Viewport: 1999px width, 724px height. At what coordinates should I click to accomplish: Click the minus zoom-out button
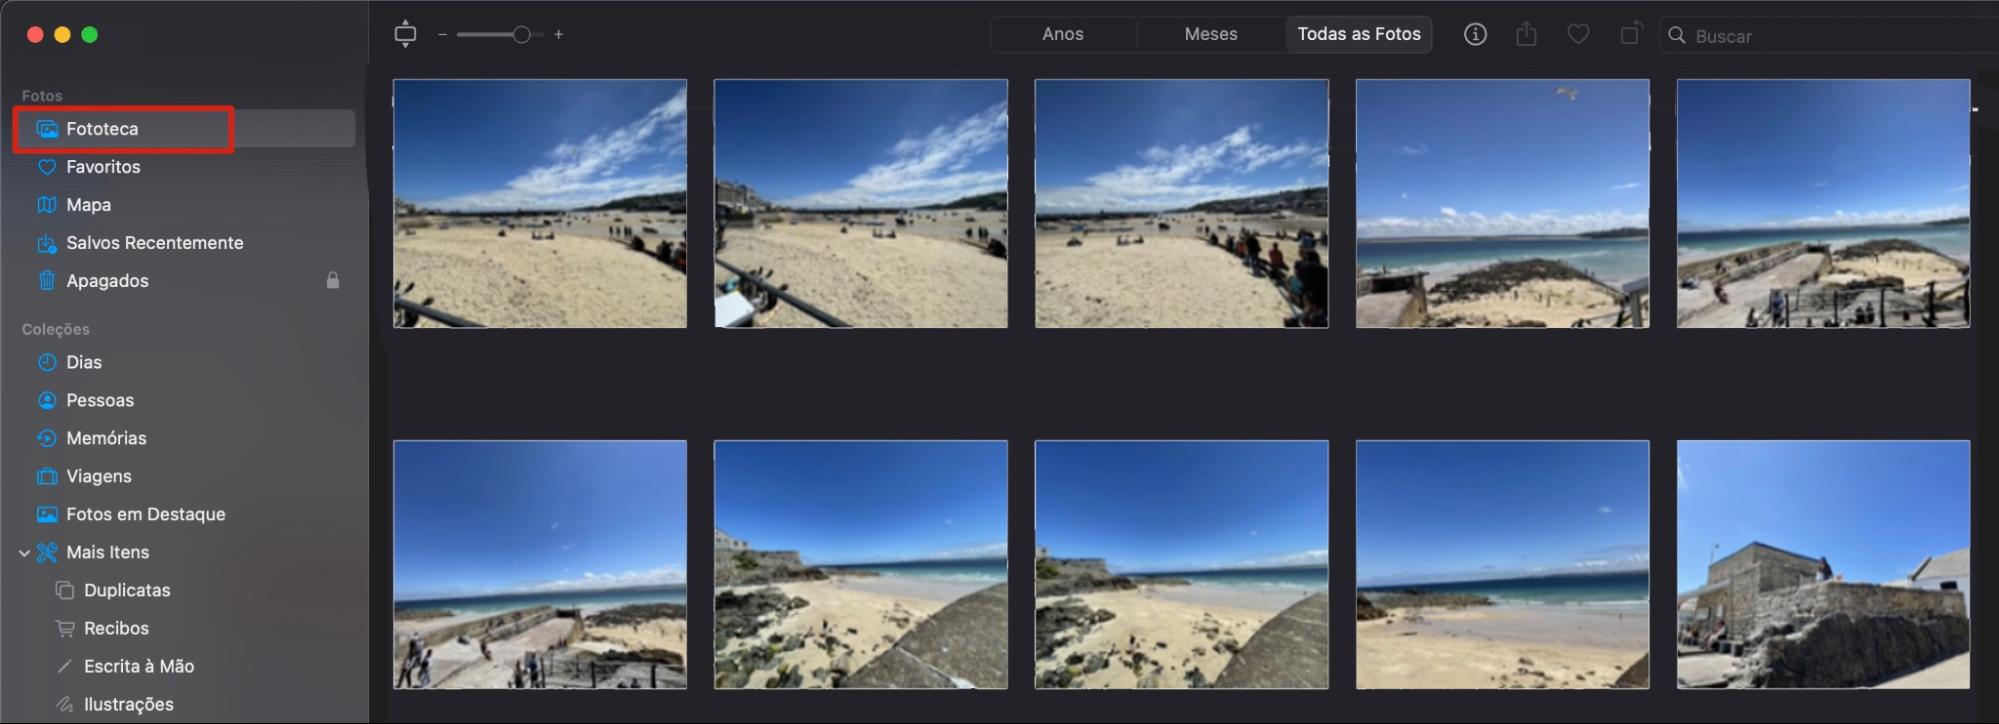(442, 34)
